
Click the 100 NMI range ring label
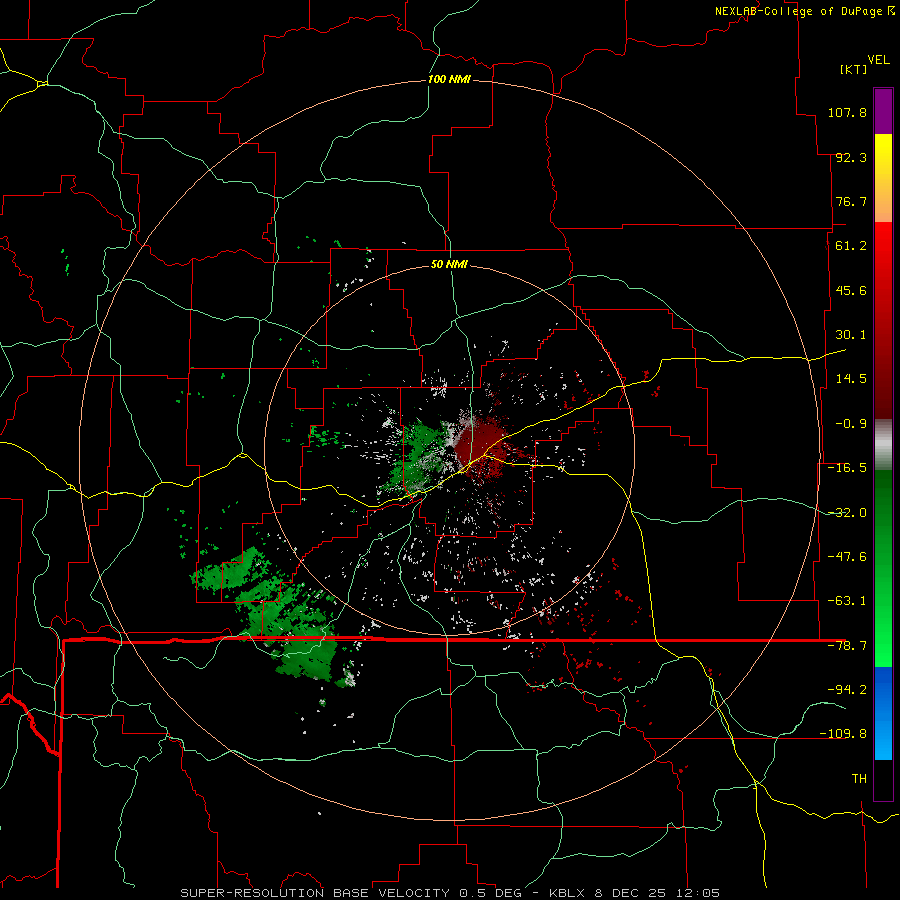click(449, 79)
